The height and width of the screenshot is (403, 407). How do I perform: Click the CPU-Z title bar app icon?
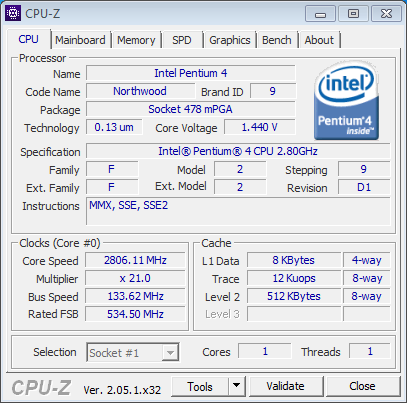coord(13,13)
